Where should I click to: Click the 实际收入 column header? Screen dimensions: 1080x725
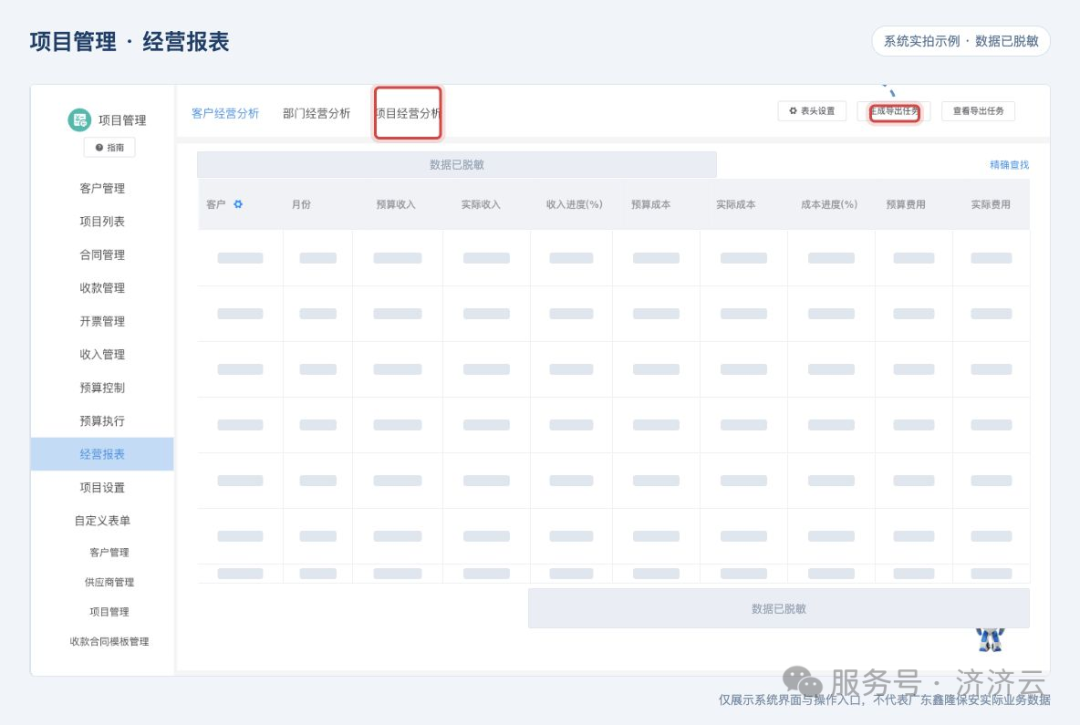481,204
